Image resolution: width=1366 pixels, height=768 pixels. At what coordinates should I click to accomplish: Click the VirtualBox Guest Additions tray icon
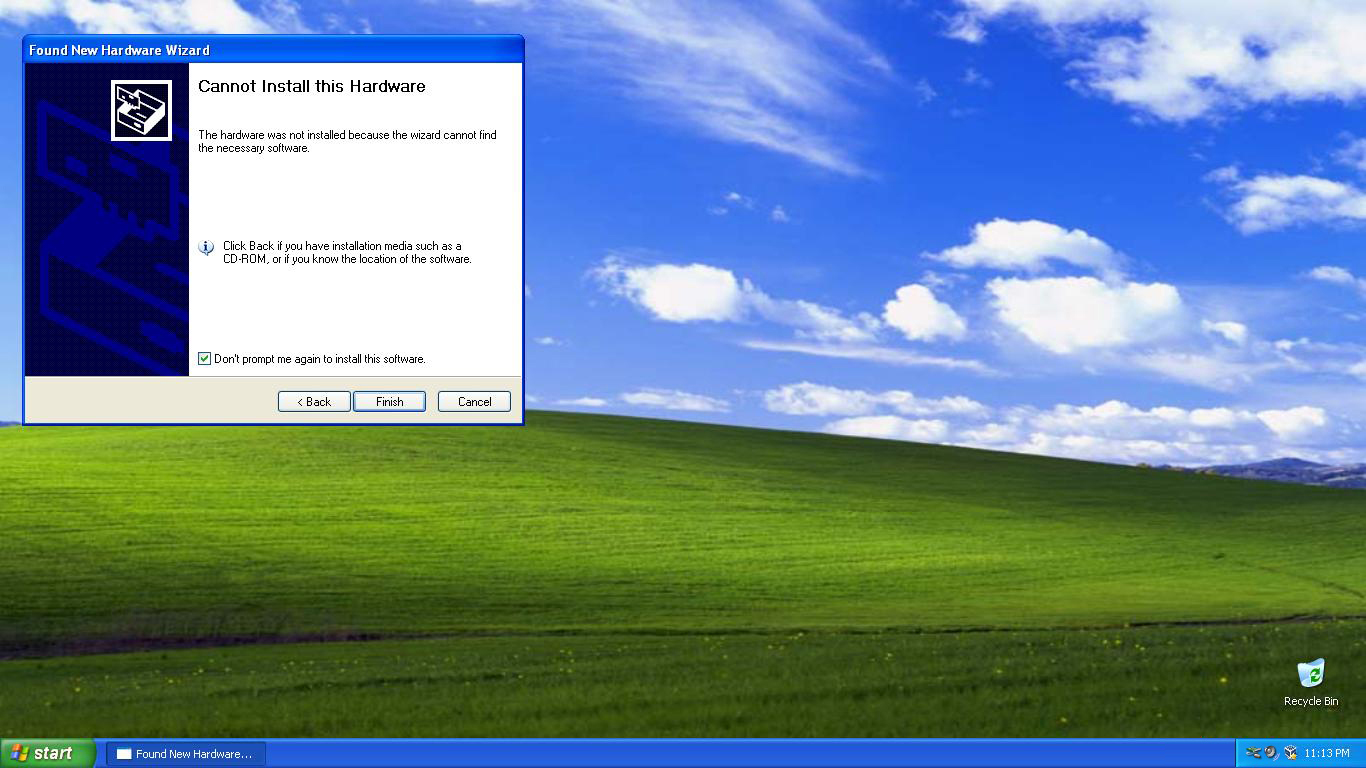(1290, 753)
